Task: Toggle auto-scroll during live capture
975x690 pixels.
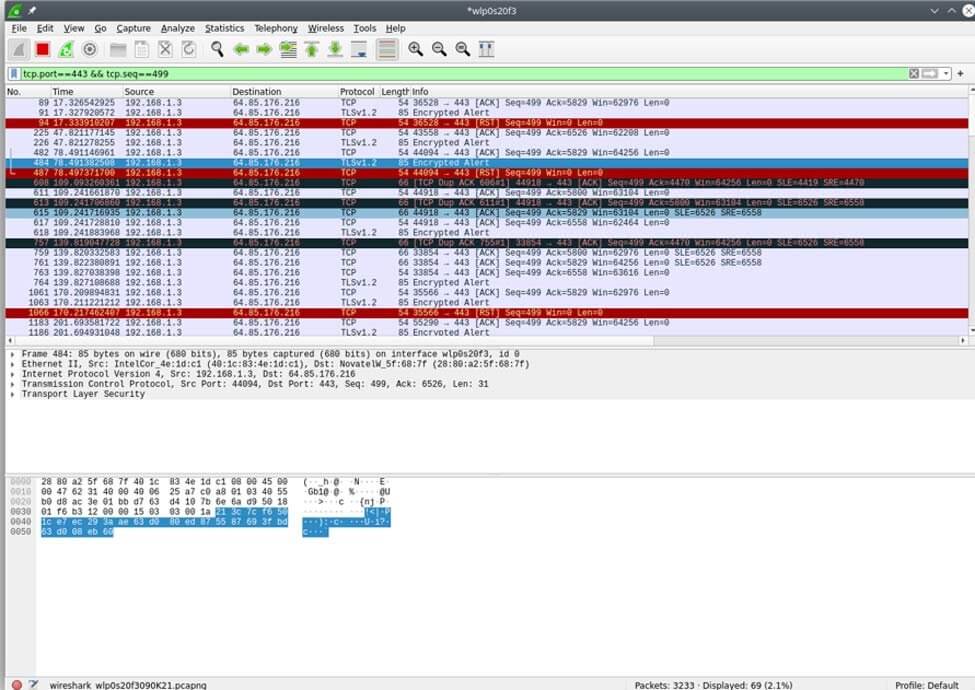Action: pyautogui.click(x=359, y=50)
